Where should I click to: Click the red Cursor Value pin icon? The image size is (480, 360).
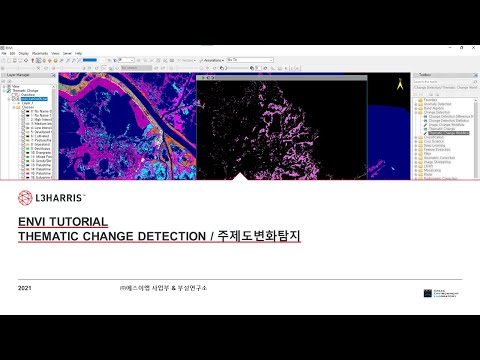point(33,60)
